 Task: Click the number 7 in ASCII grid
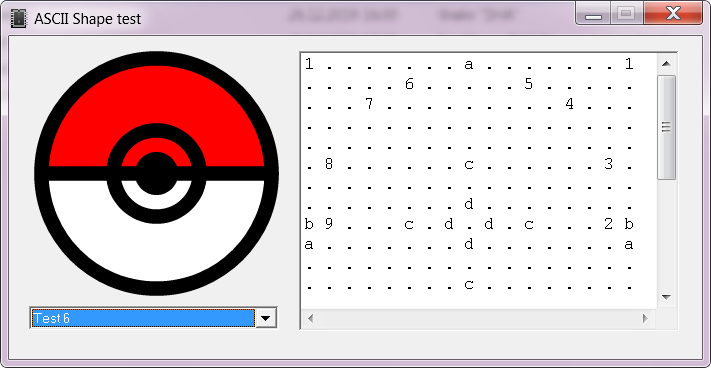(x=369, y=104)
